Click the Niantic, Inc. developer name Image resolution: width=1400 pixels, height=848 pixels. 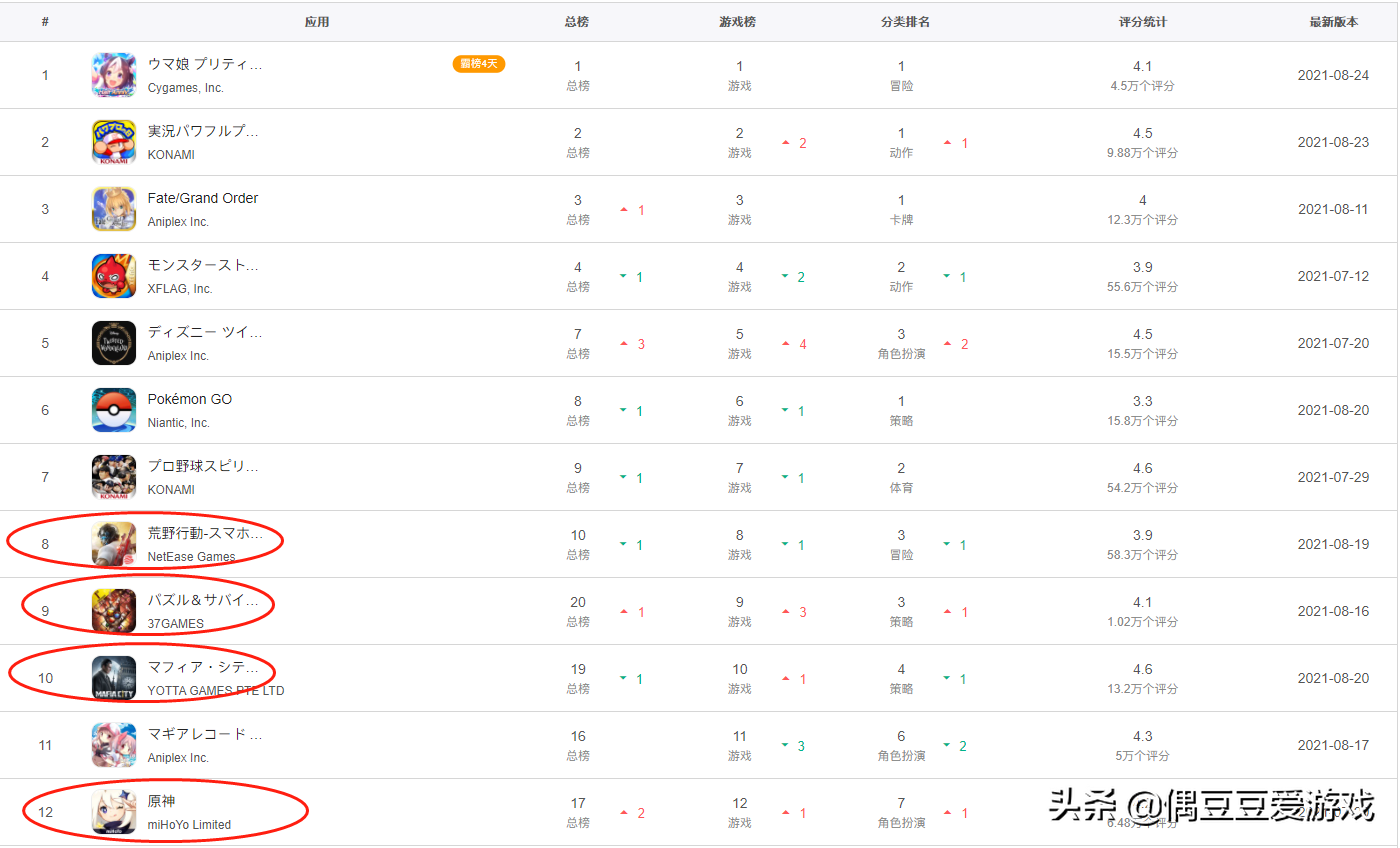(x=179, y=423)
